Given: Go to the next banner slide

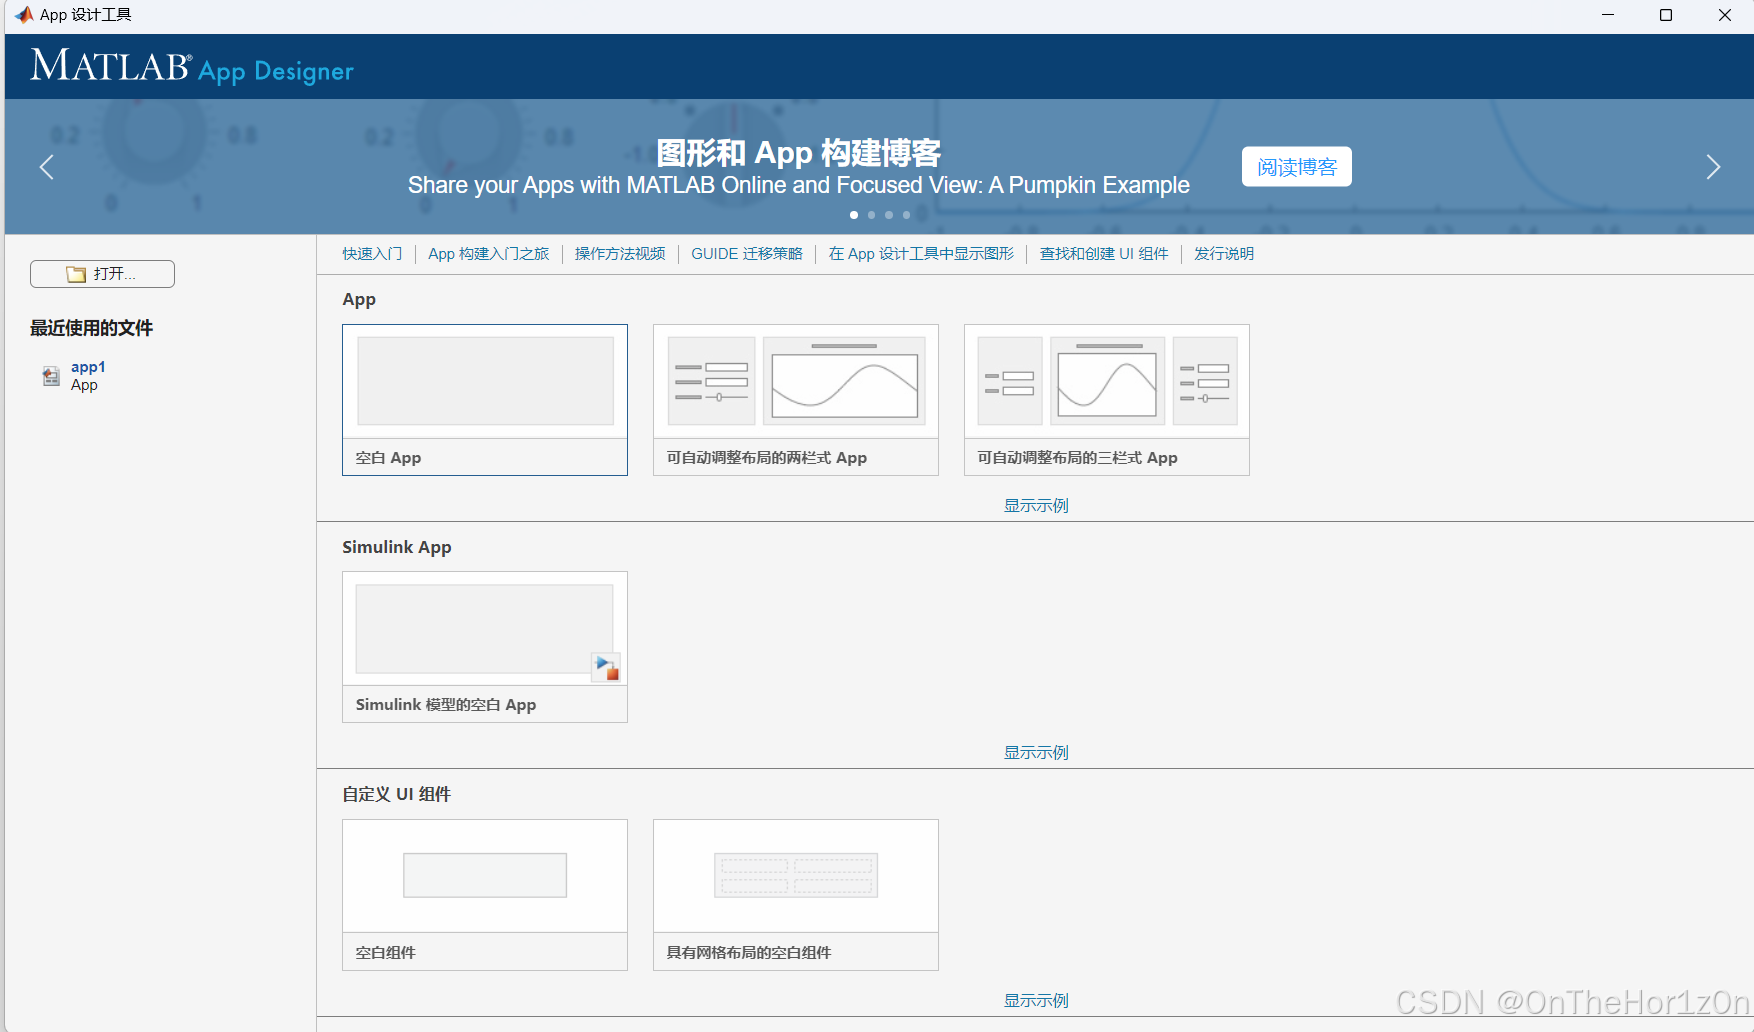Looking at the screenshot, I should 1713,167.
